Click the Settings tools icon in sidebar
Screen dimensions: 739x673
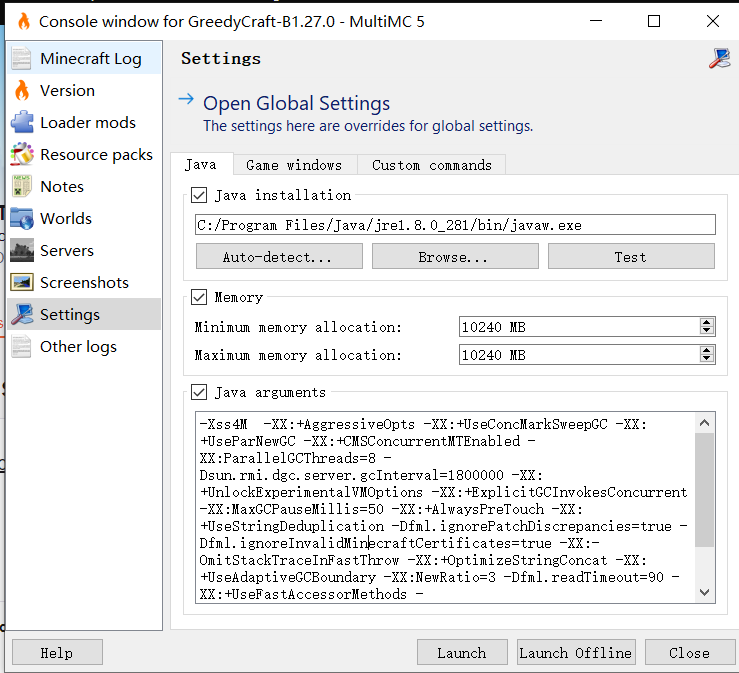click(22, 314)
